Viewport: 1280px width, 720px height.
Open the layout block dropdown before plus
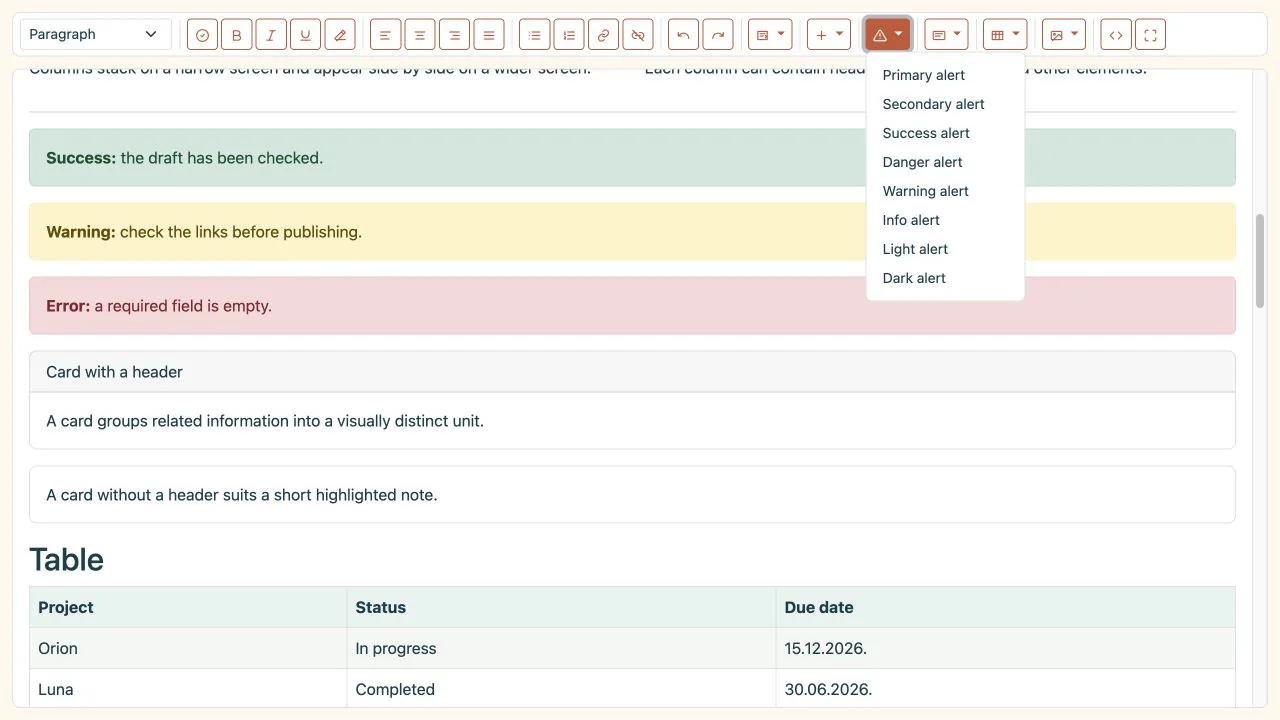point(770,35)
